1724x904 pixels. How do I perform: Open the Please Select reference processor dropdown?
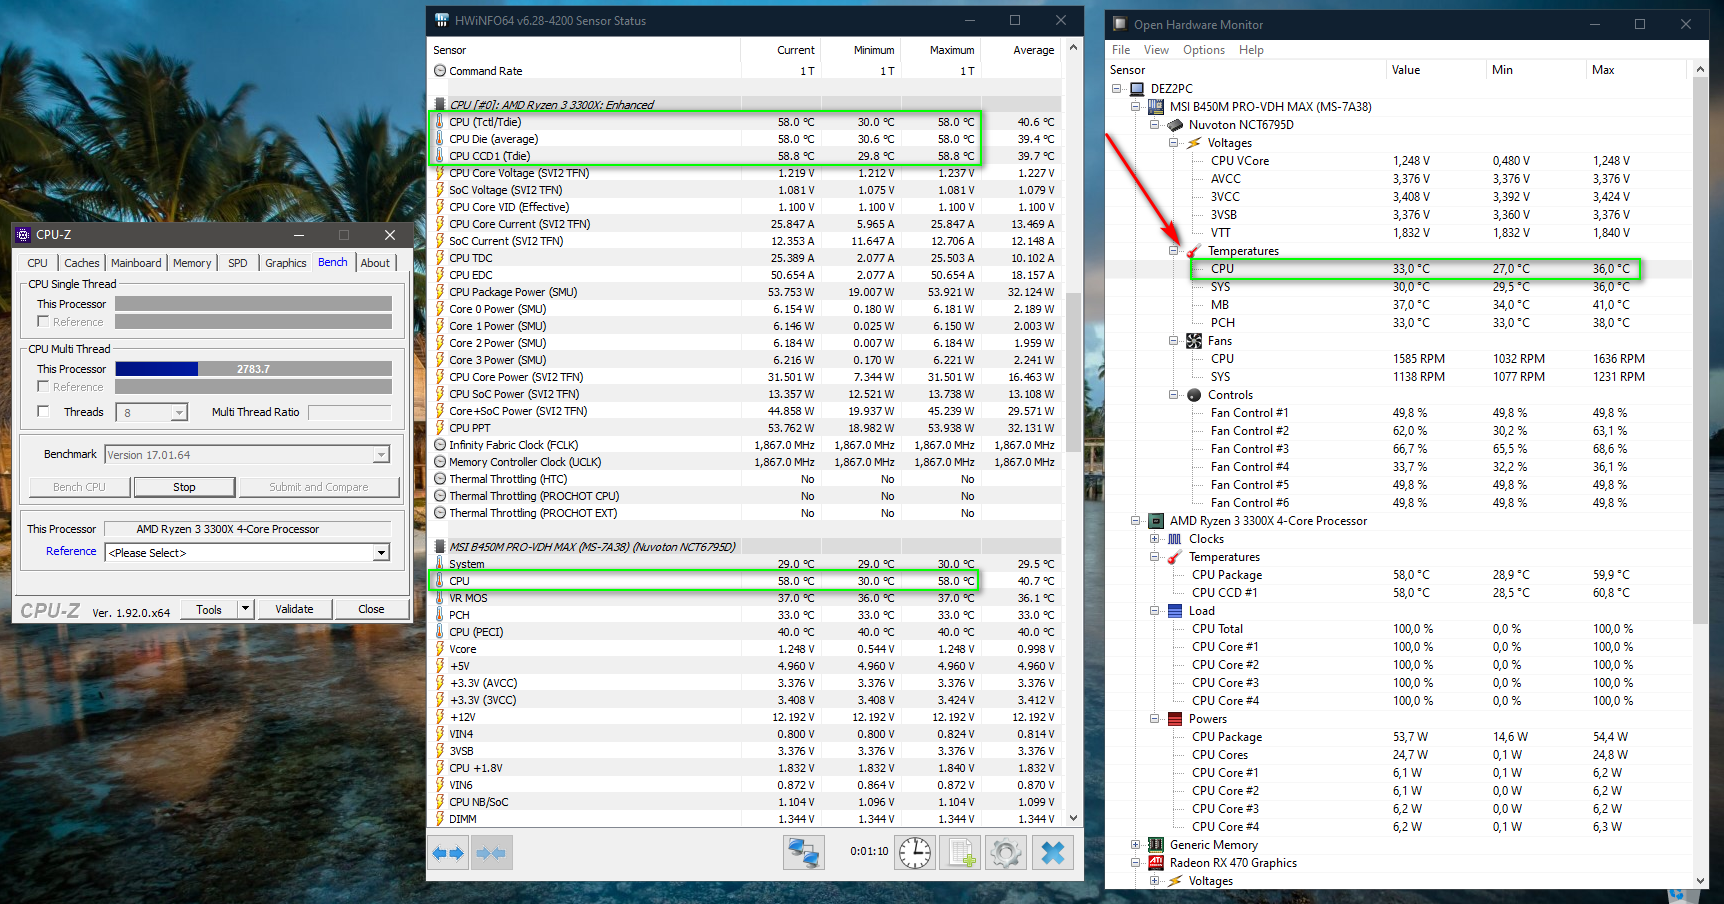click(x=381, y=553)
